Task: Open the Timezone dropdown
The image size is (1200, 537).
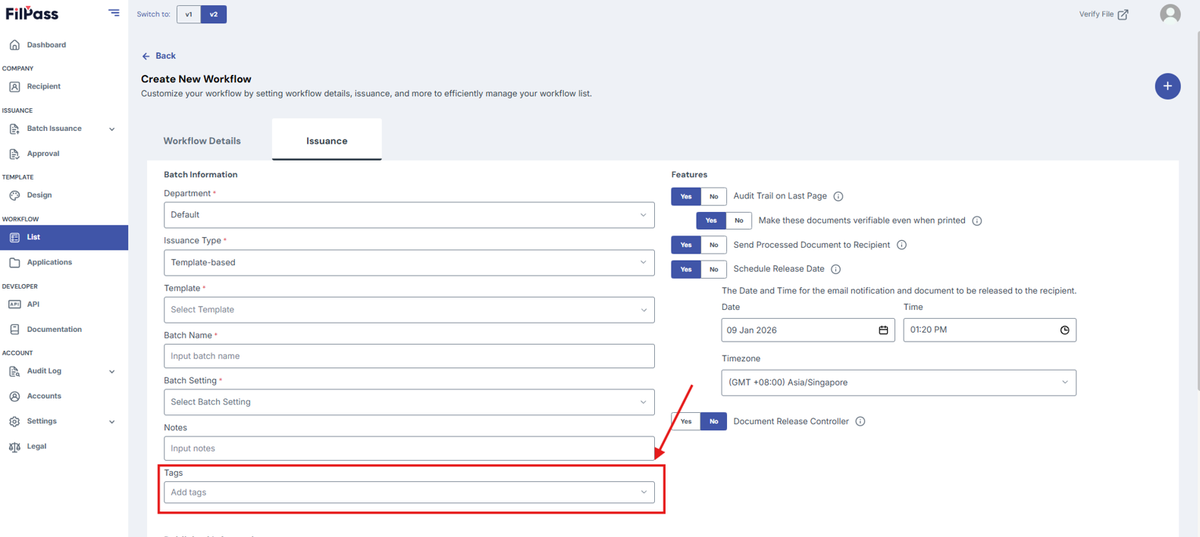Action: 899,382
